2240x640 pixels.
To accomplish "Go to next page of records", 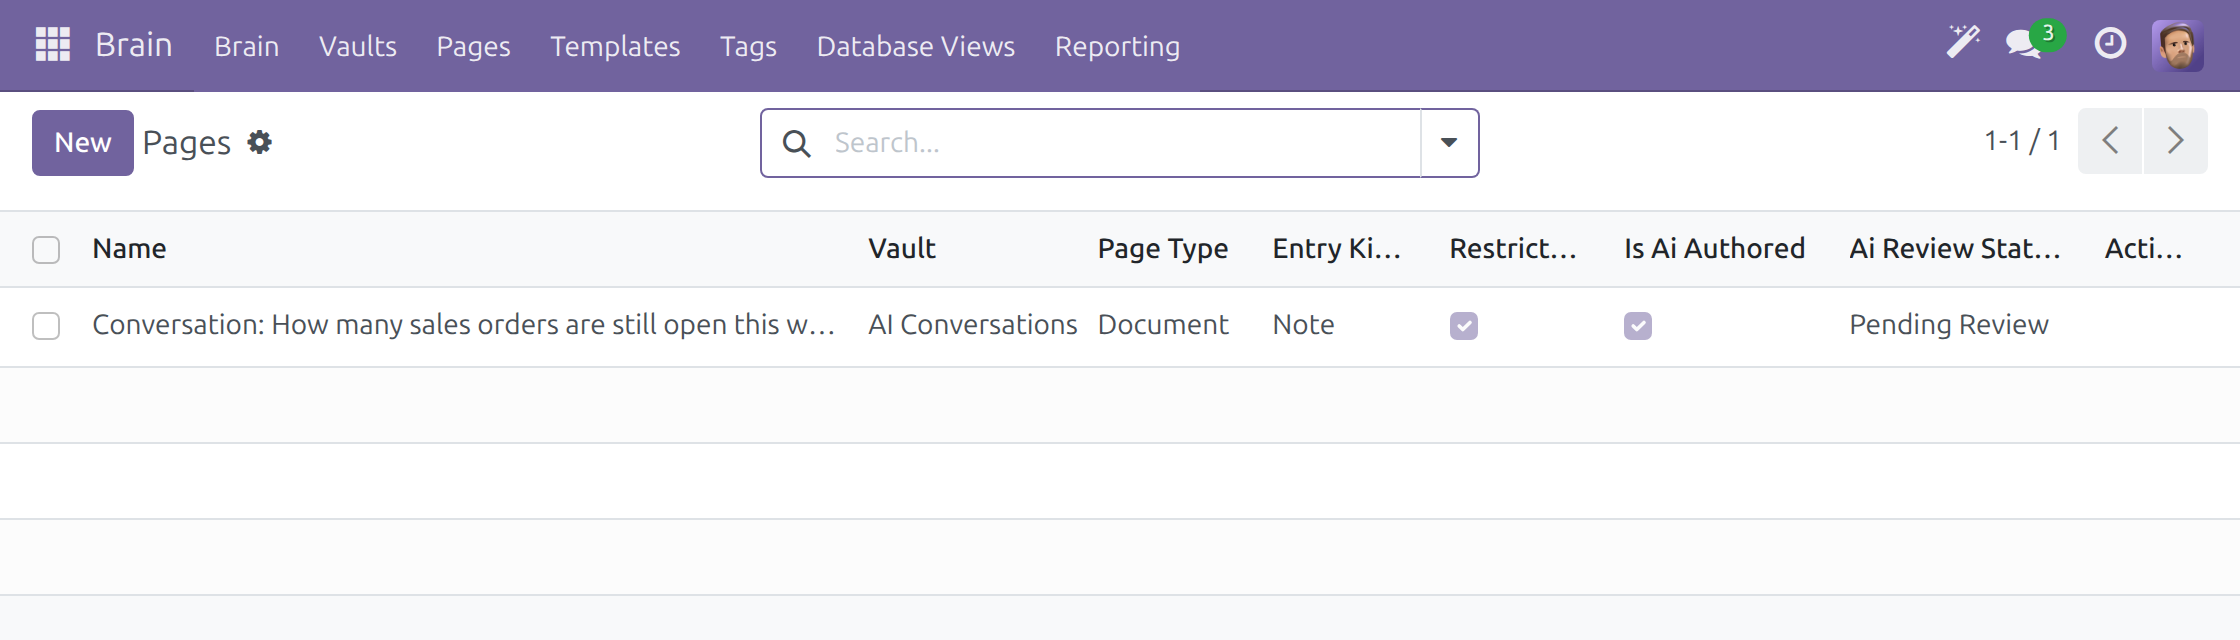I will pos(2175,141).
